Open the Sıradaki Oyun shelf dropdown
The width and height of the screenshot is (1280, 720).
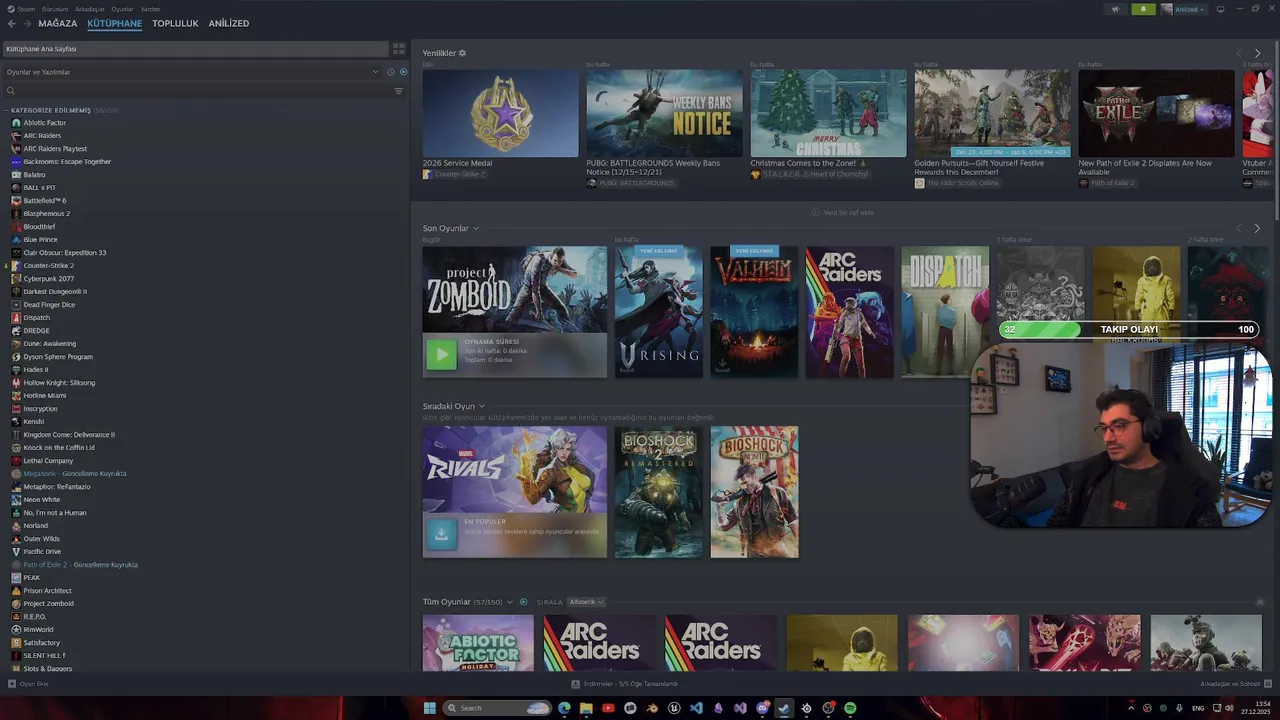(481, 406)
